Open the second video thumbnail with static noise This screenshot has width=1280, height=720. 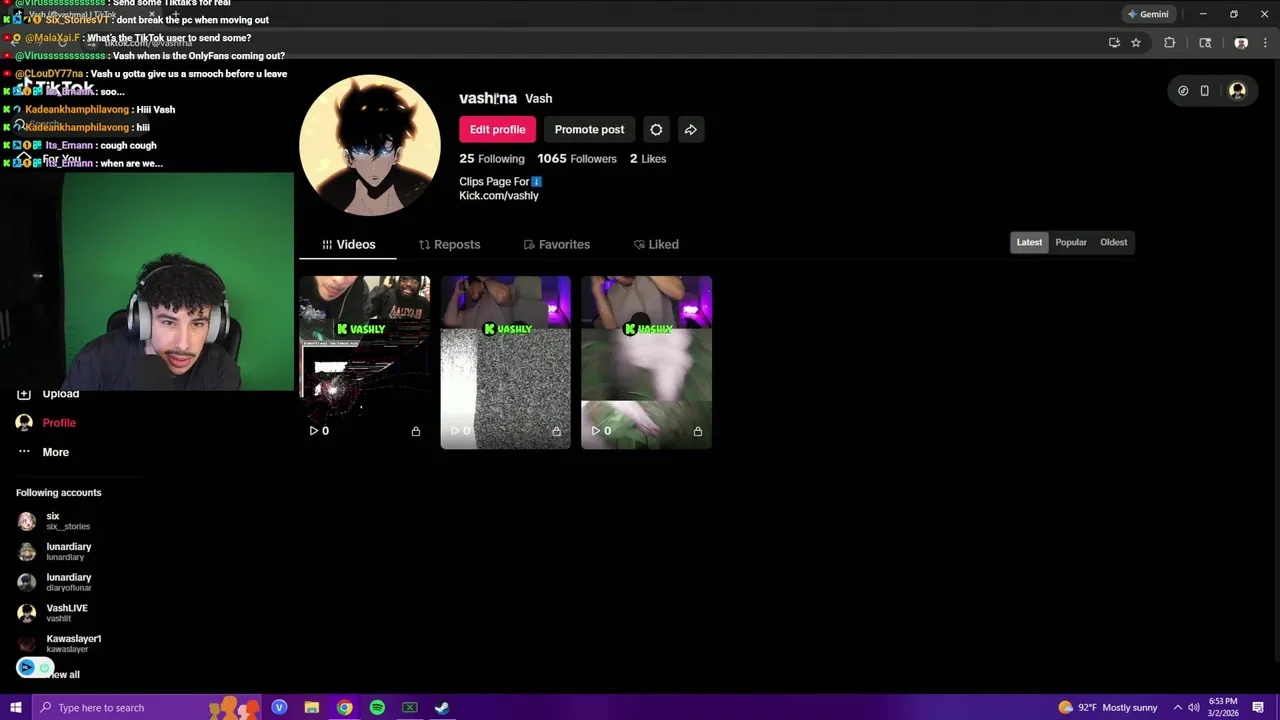(x=506, y=362)
